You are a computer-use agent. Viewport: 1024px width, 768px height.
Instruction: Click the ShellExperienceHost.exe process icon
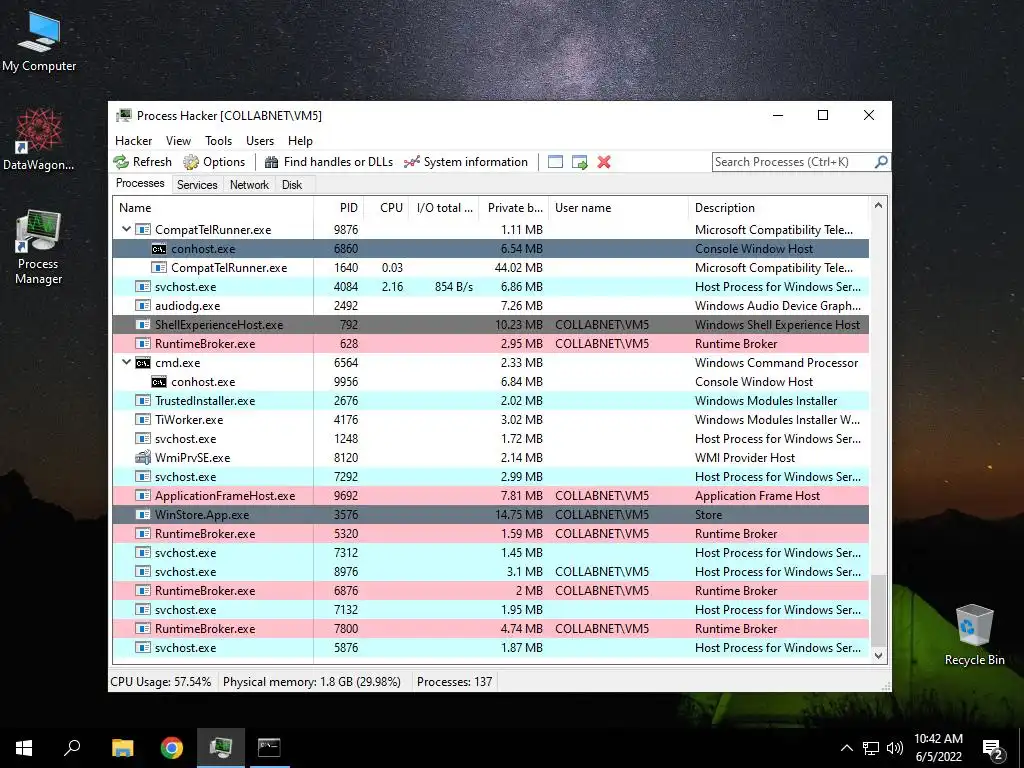point(142,325)
